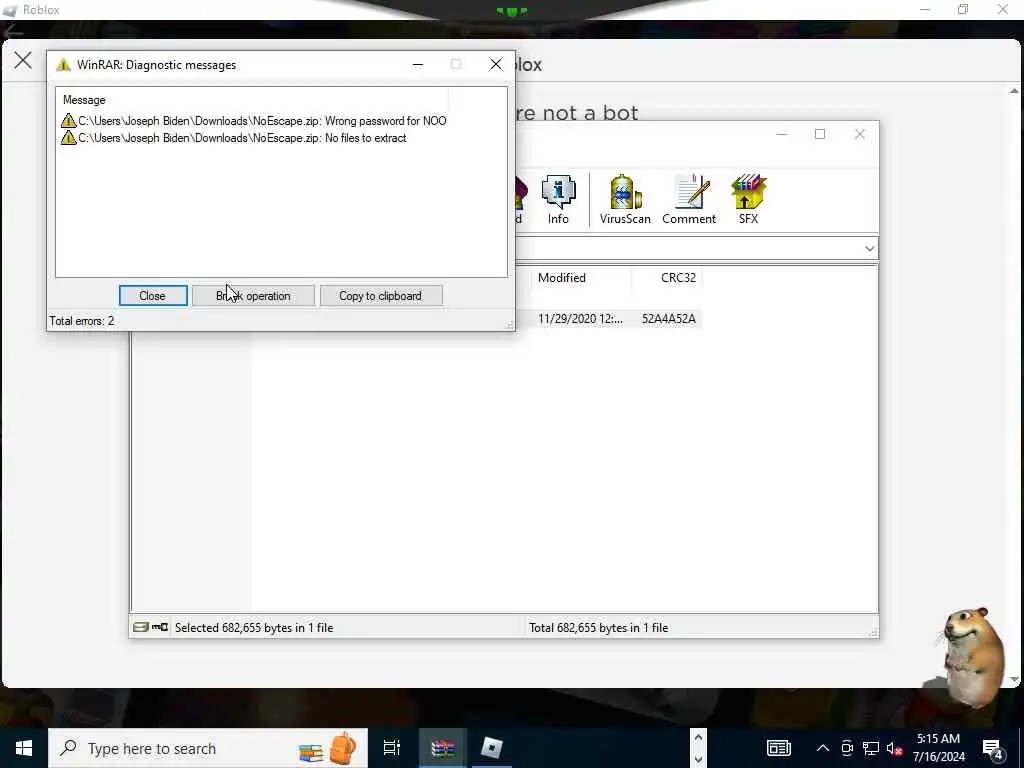1024x768 pixels.
Task: Close the Roblox verification overlay with X
Action: [x=23, y=61]
